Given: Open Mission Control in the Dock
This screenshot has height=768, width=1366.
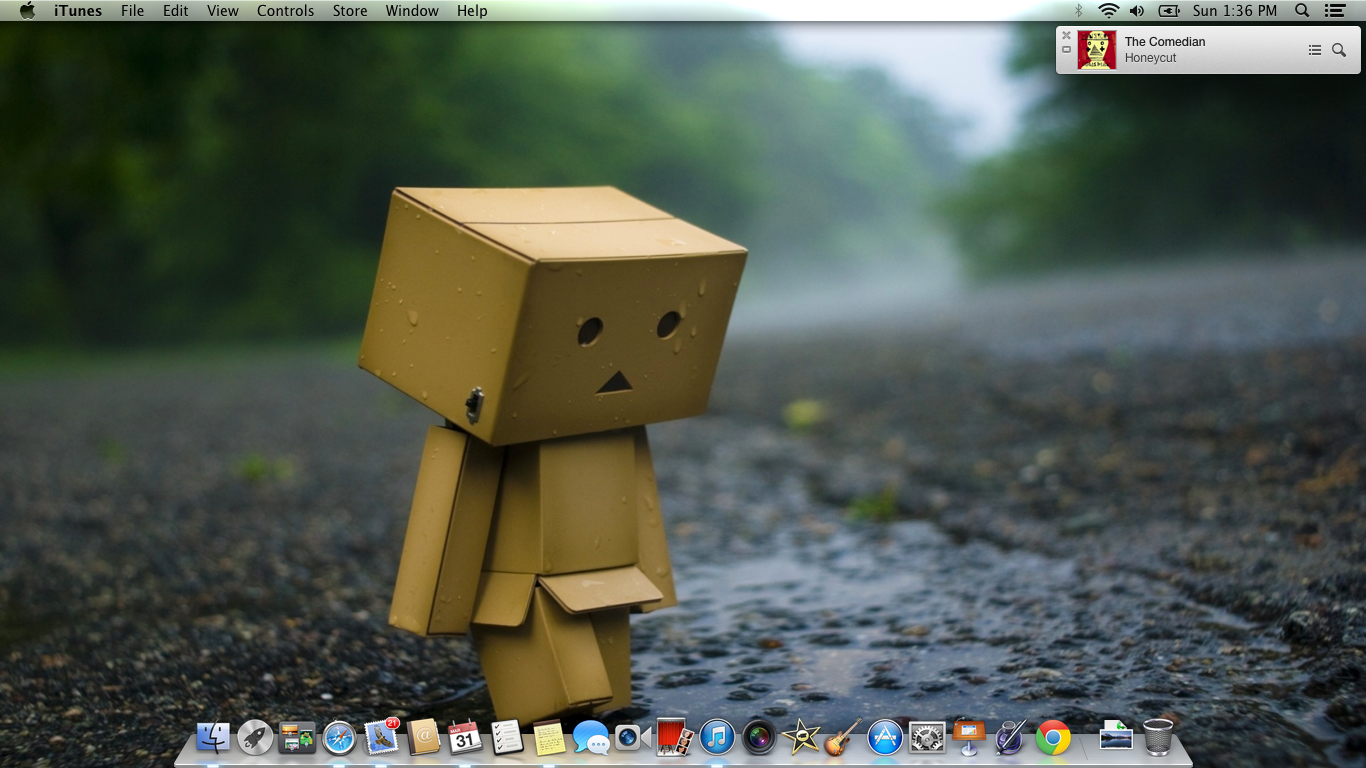Looking at the screenshot, I should coord(297,738).
